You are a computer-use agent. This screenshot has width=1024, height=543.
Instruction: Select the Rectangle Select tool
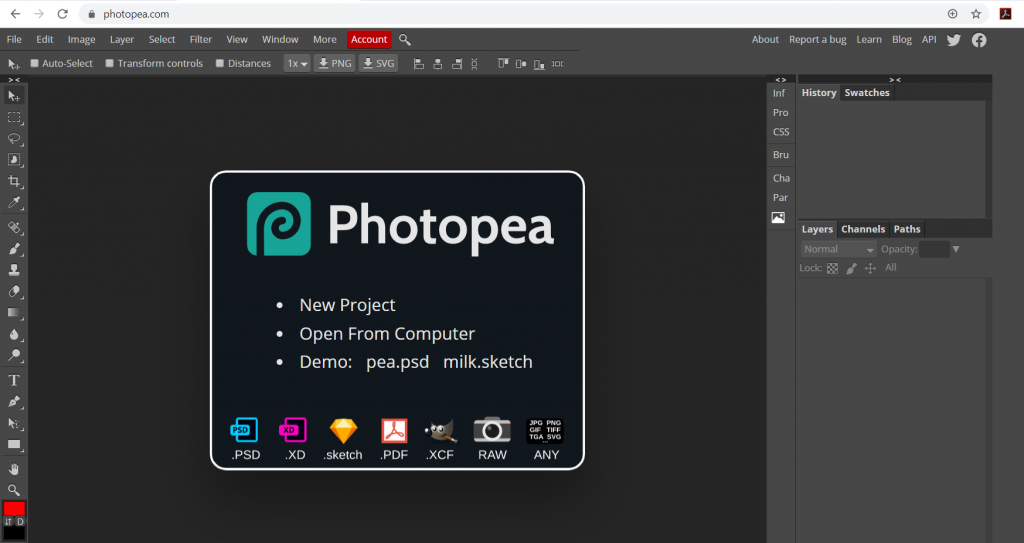[x=14, y=118]
